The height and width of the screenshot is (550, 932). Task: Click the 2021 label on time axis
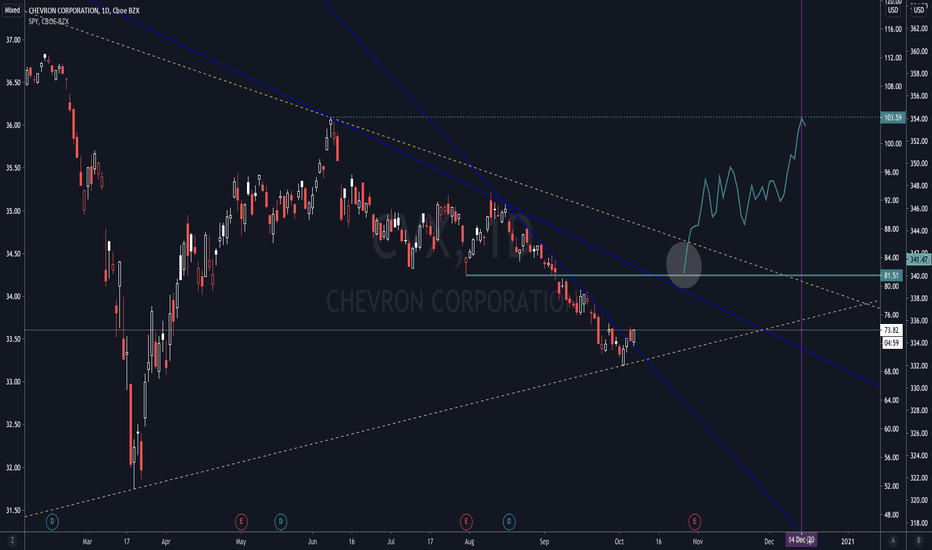(848, 541)
